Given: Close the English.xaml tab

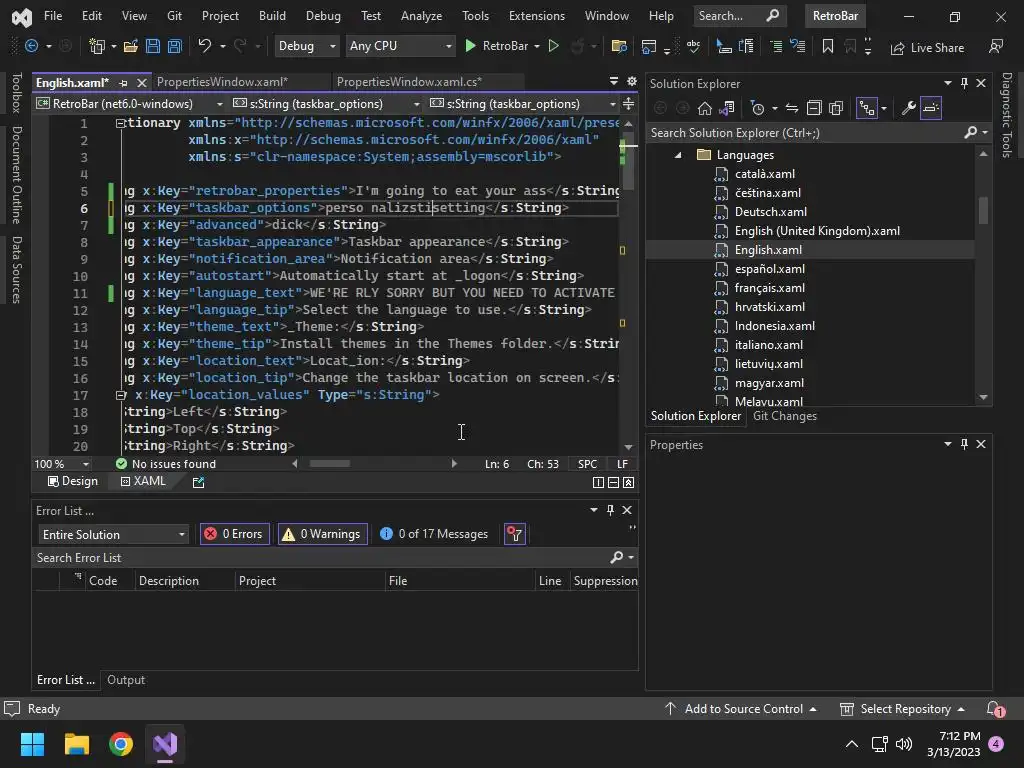Looking at the screenshot, I should click(x=142, y=83).
